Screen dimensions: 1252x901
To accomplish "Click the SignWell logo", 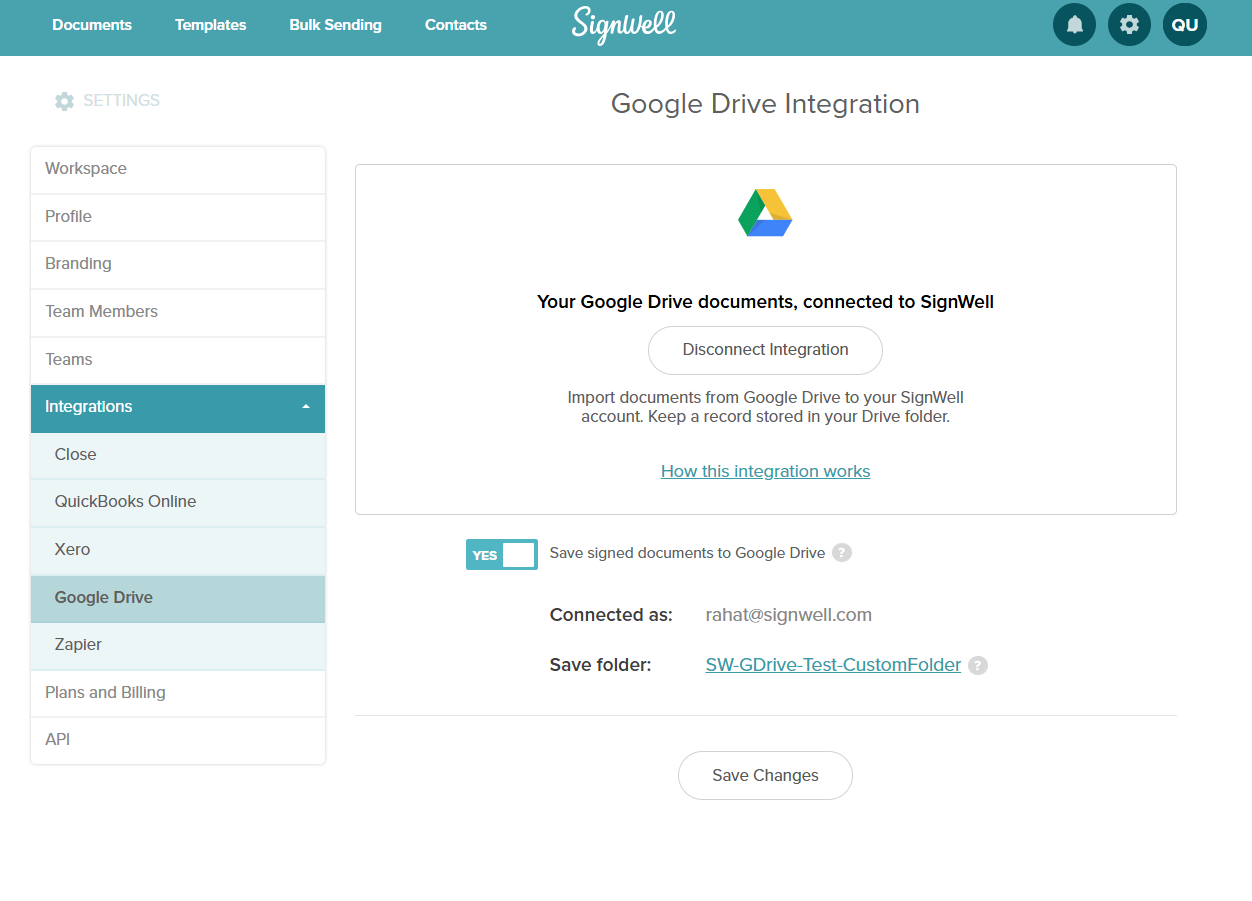I will (624, 25).
